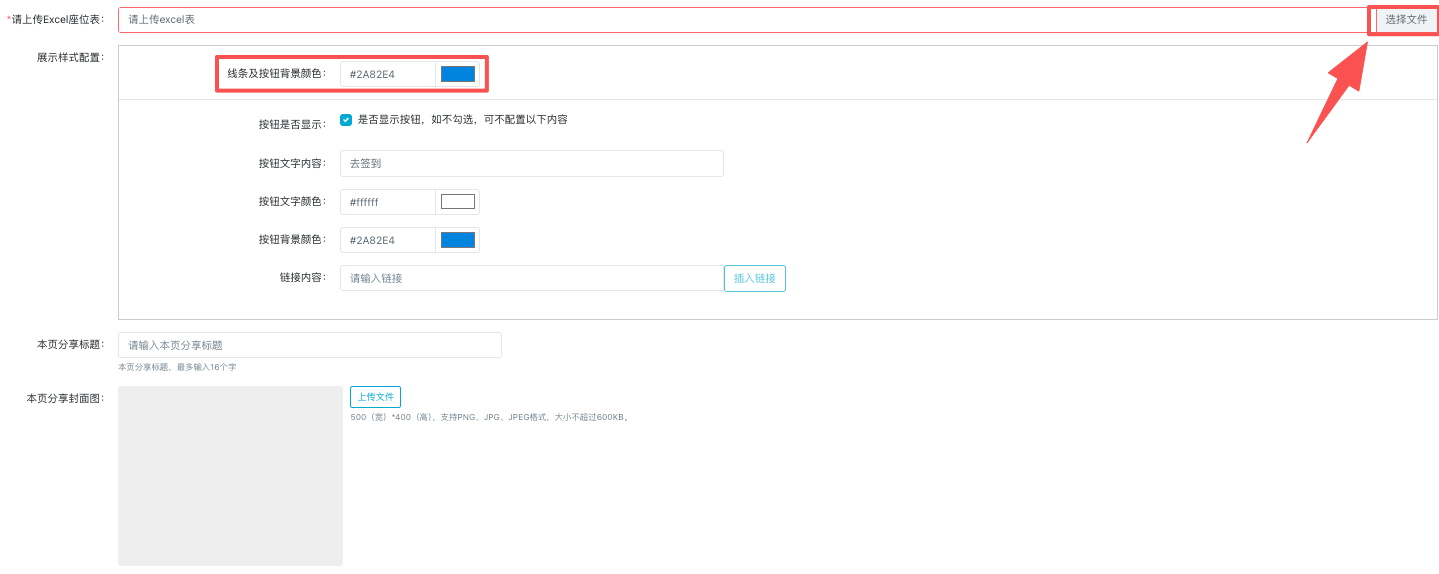Click the 上传文件 button for cover image

pos(375,397)
